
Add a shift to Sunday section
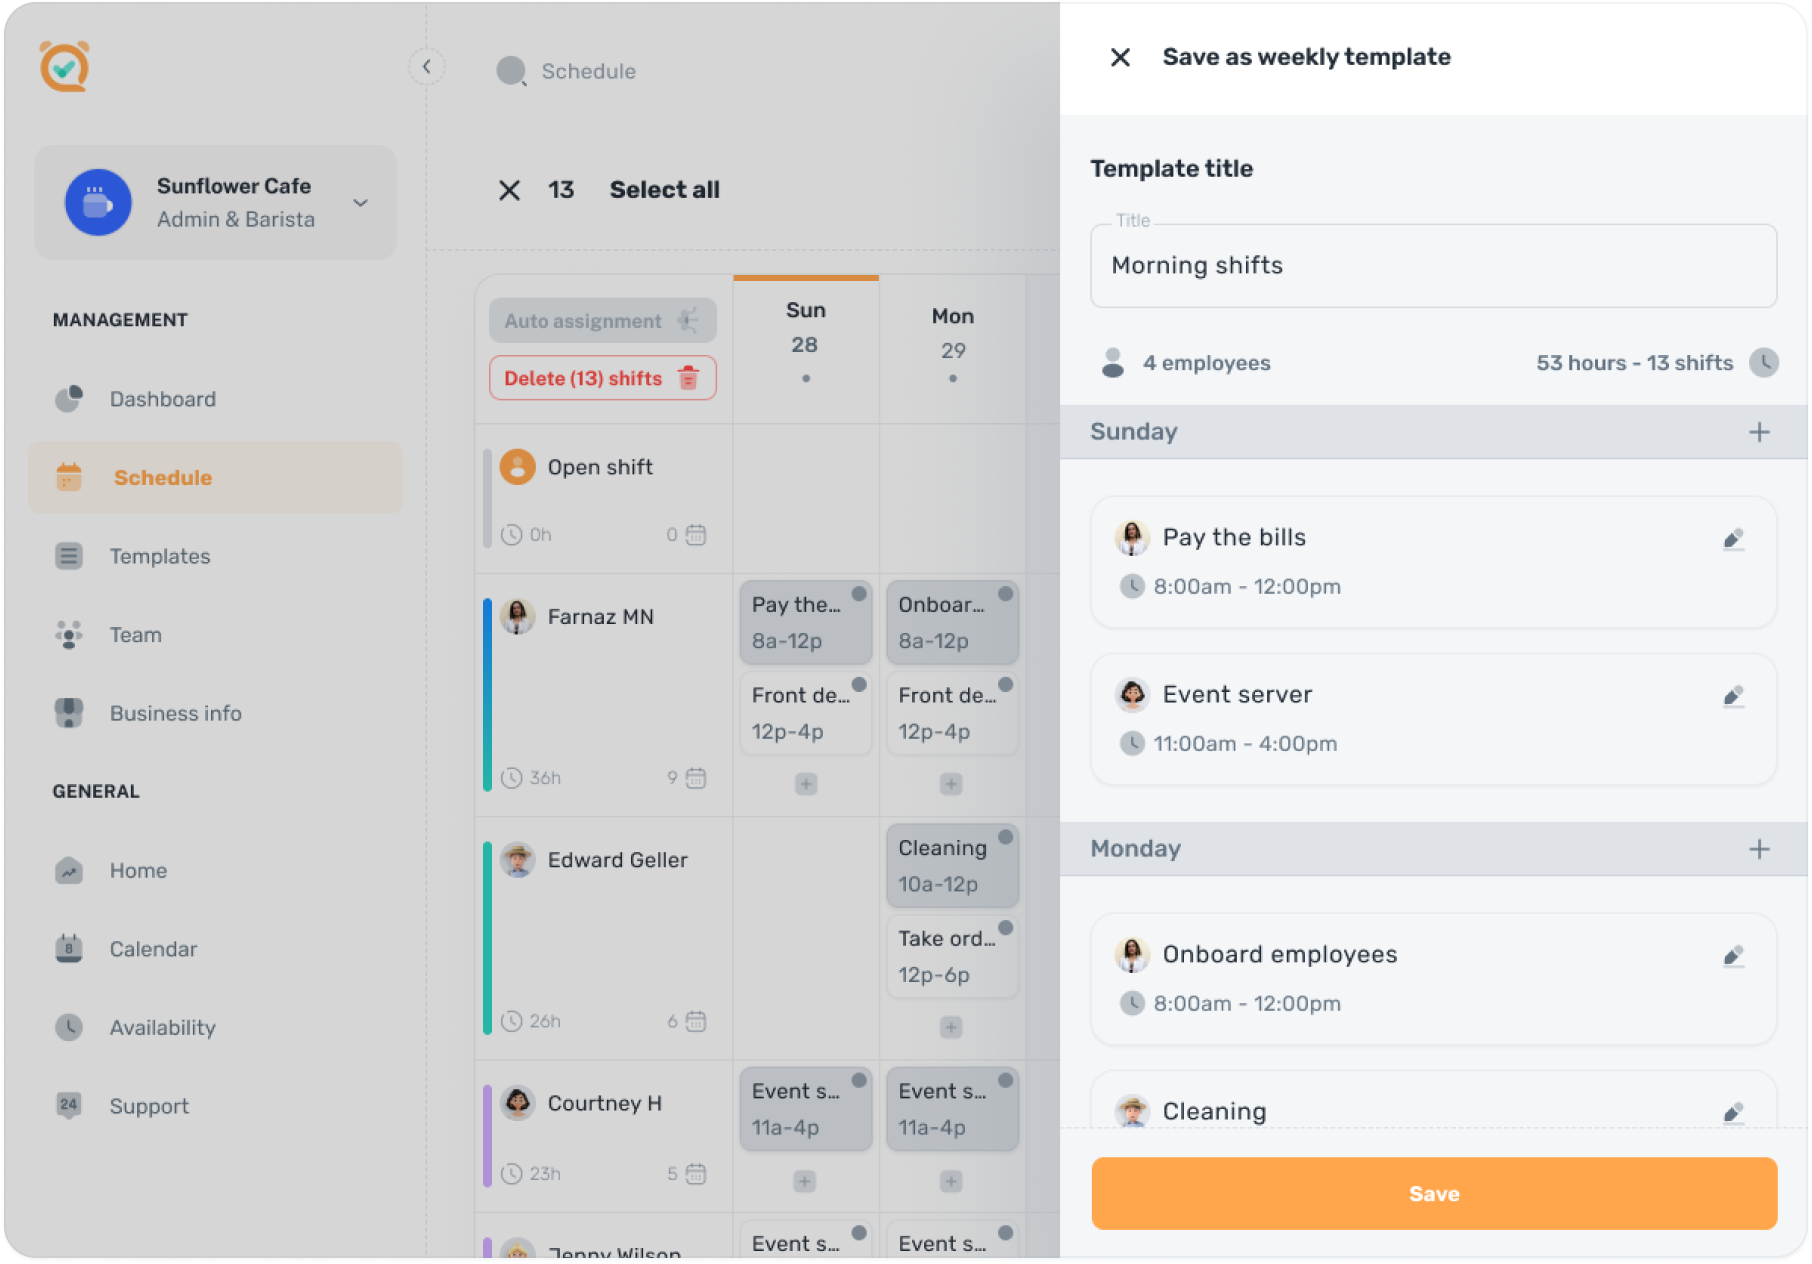1759,432
